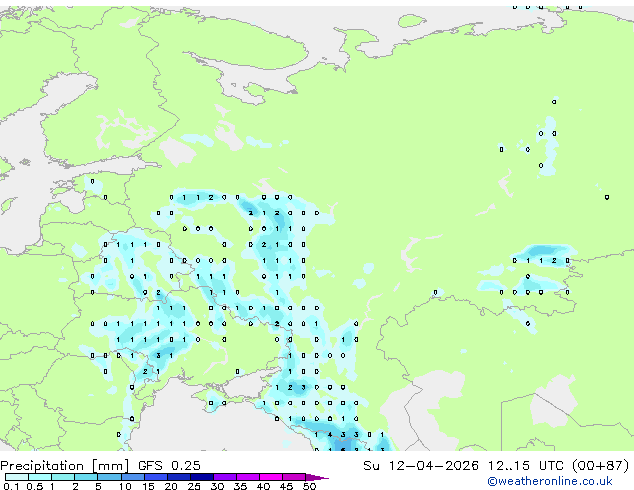This screenshot has height=490, width=634.
Task: Pick the legend swatch between 2 and 5
Action: coord(87,477)
